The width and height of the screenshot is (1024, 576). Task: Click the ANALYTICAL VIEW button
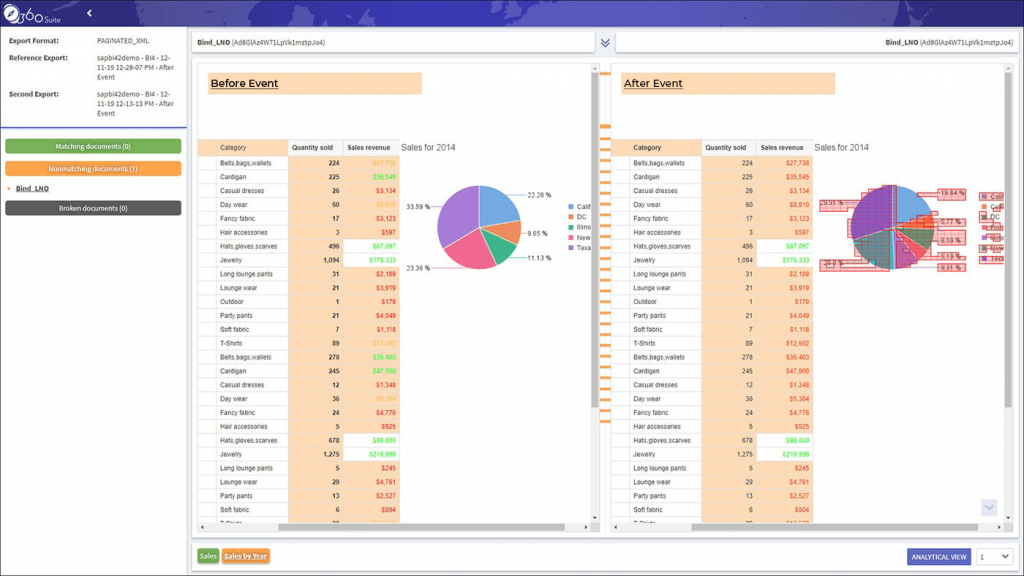[938, 557]
